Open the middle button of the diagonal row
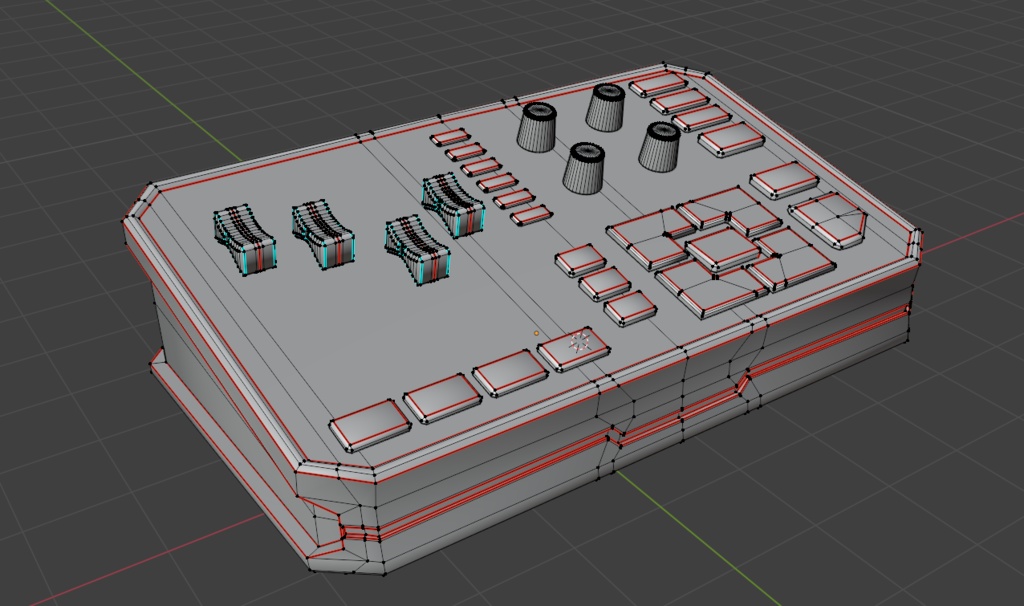This screenshot has width=1024, height=606. tap(487, 175)
